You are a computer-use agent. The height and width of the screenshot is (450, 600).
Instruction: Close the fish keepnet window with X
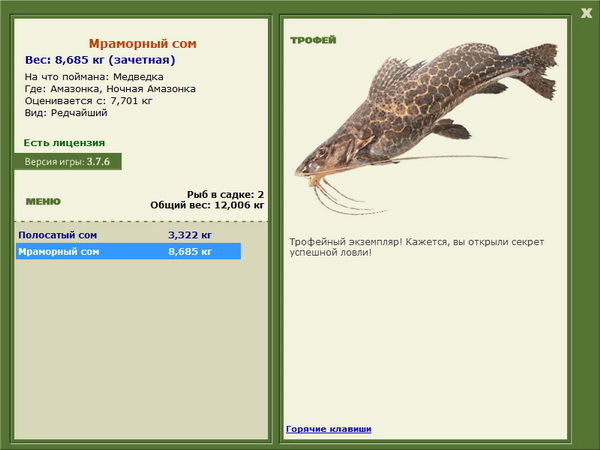586,13
